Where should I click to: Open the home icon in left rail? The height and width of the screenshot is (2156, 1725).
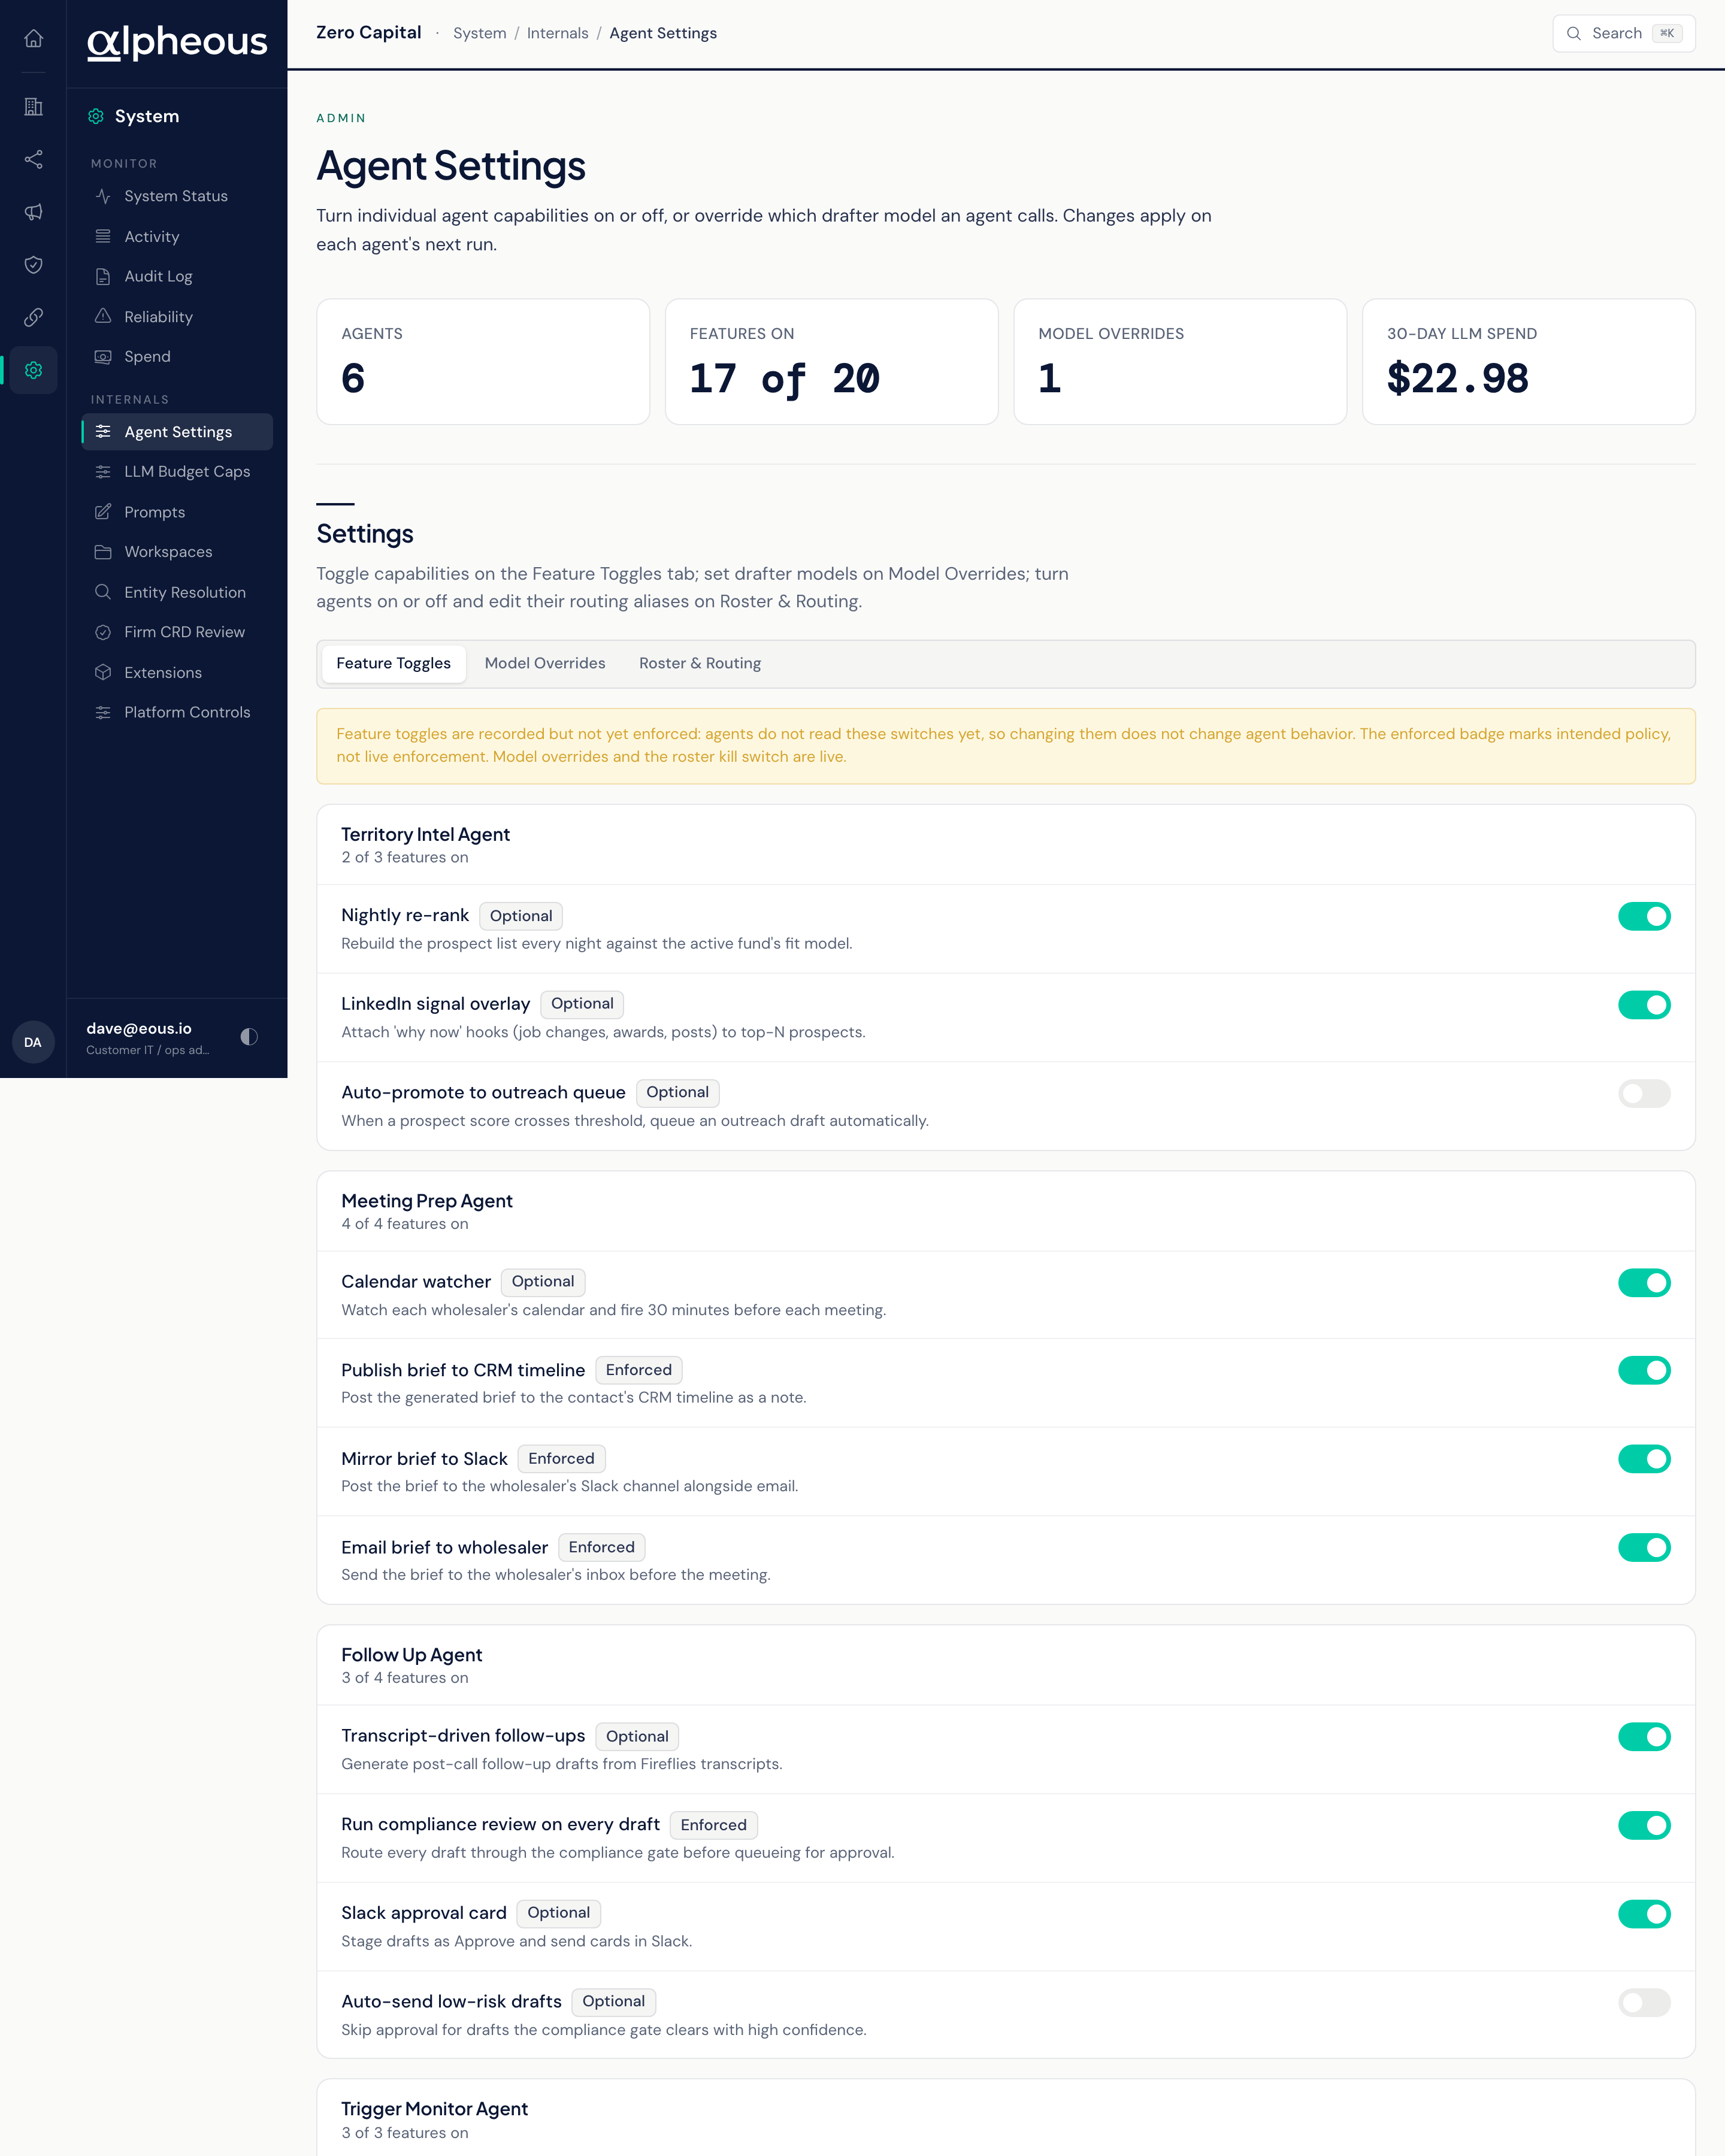(x=33, y=39)
